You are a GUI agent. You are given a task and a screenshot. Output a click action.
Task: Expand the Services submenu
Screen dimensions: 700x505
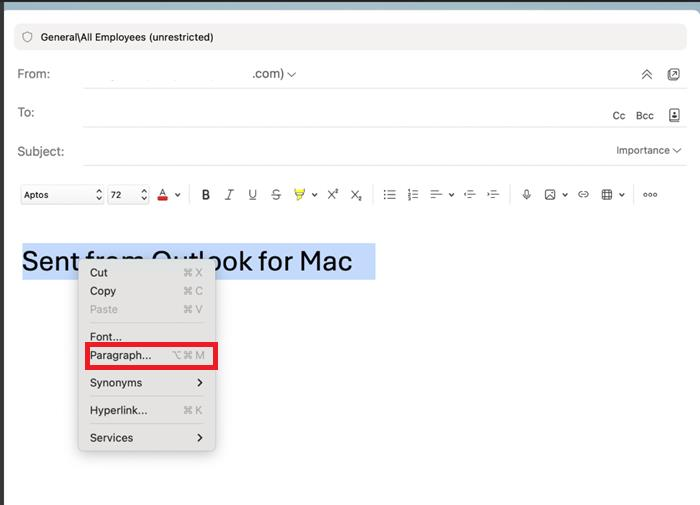[x=146, y=438]
